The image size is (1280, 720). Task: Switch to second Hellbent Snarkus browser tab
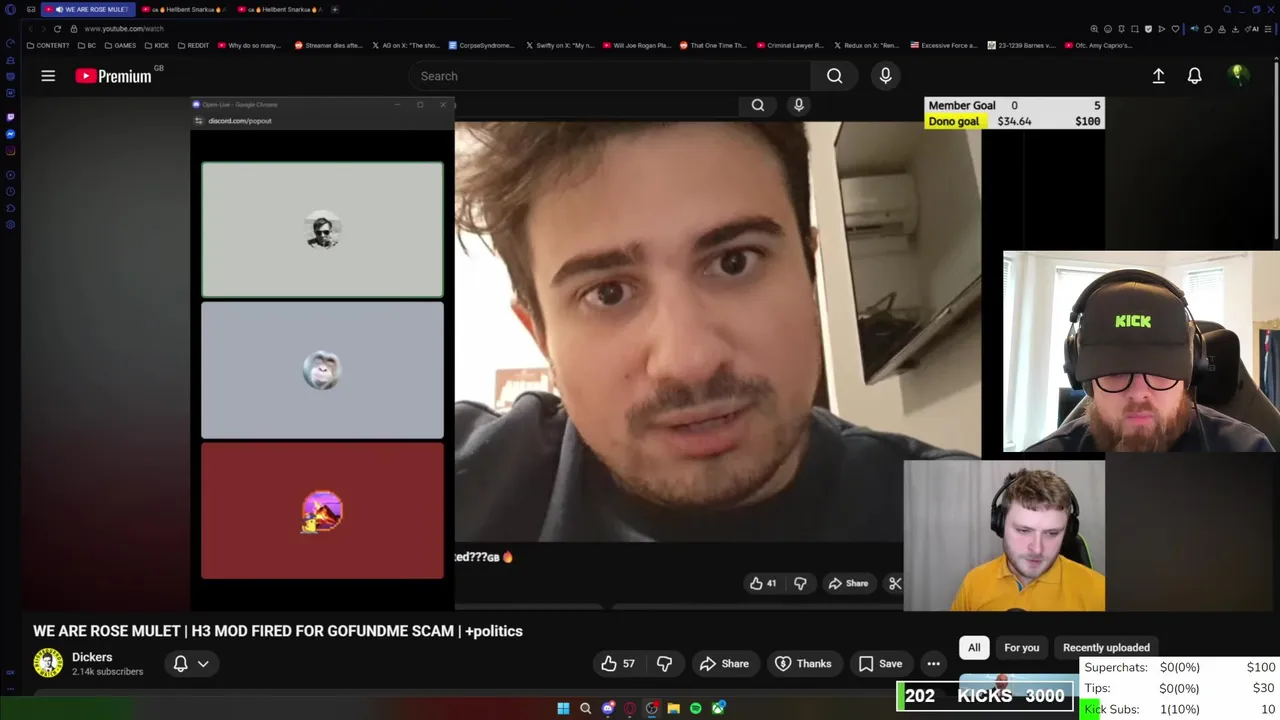pyautogui.click(x=282, y=9)
